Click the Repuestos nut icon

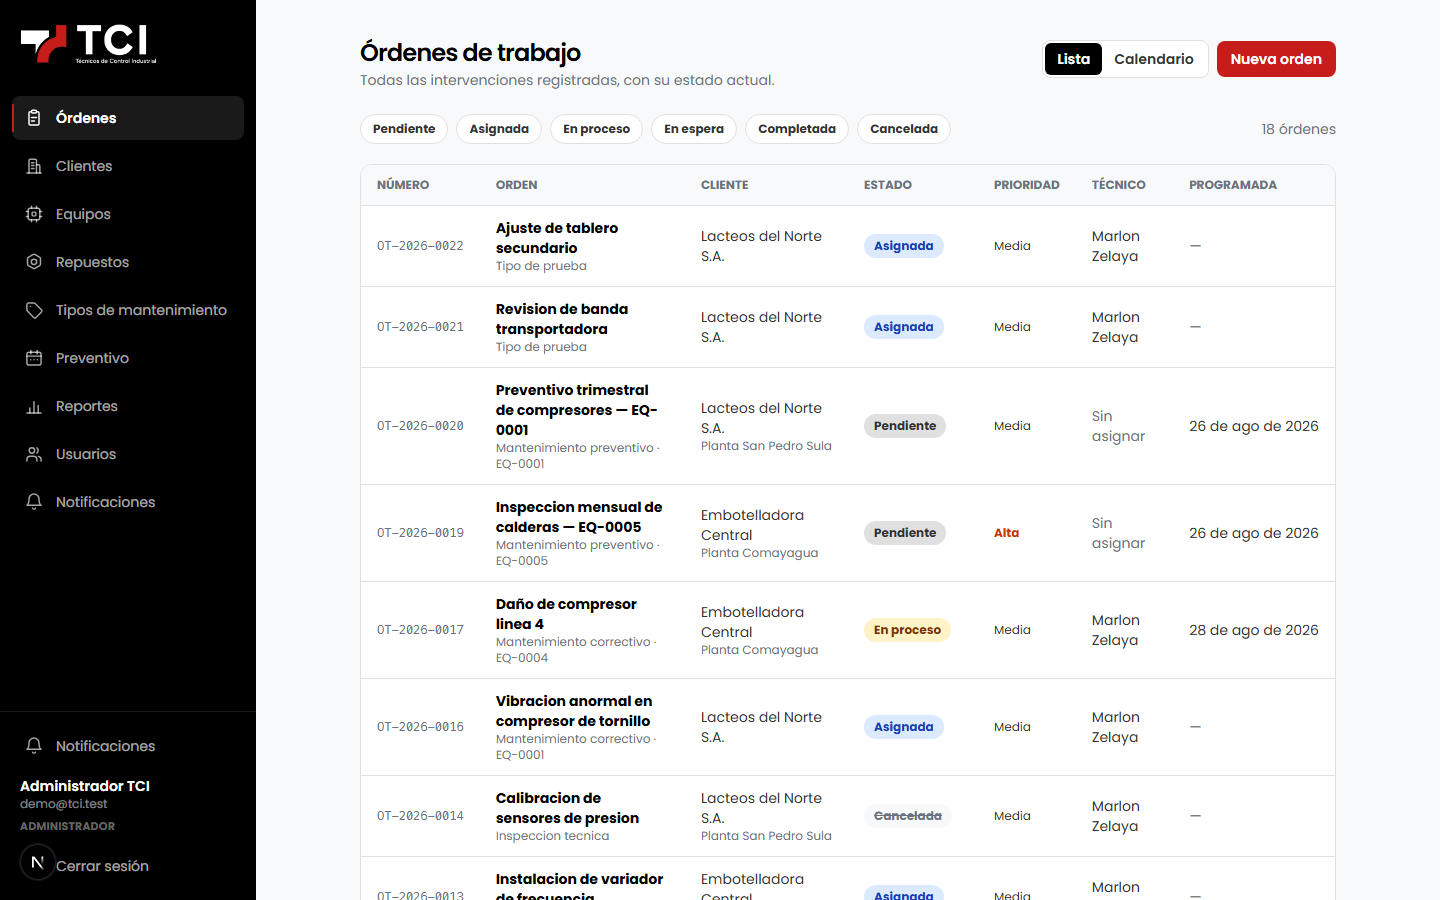[x=34, y=262]
